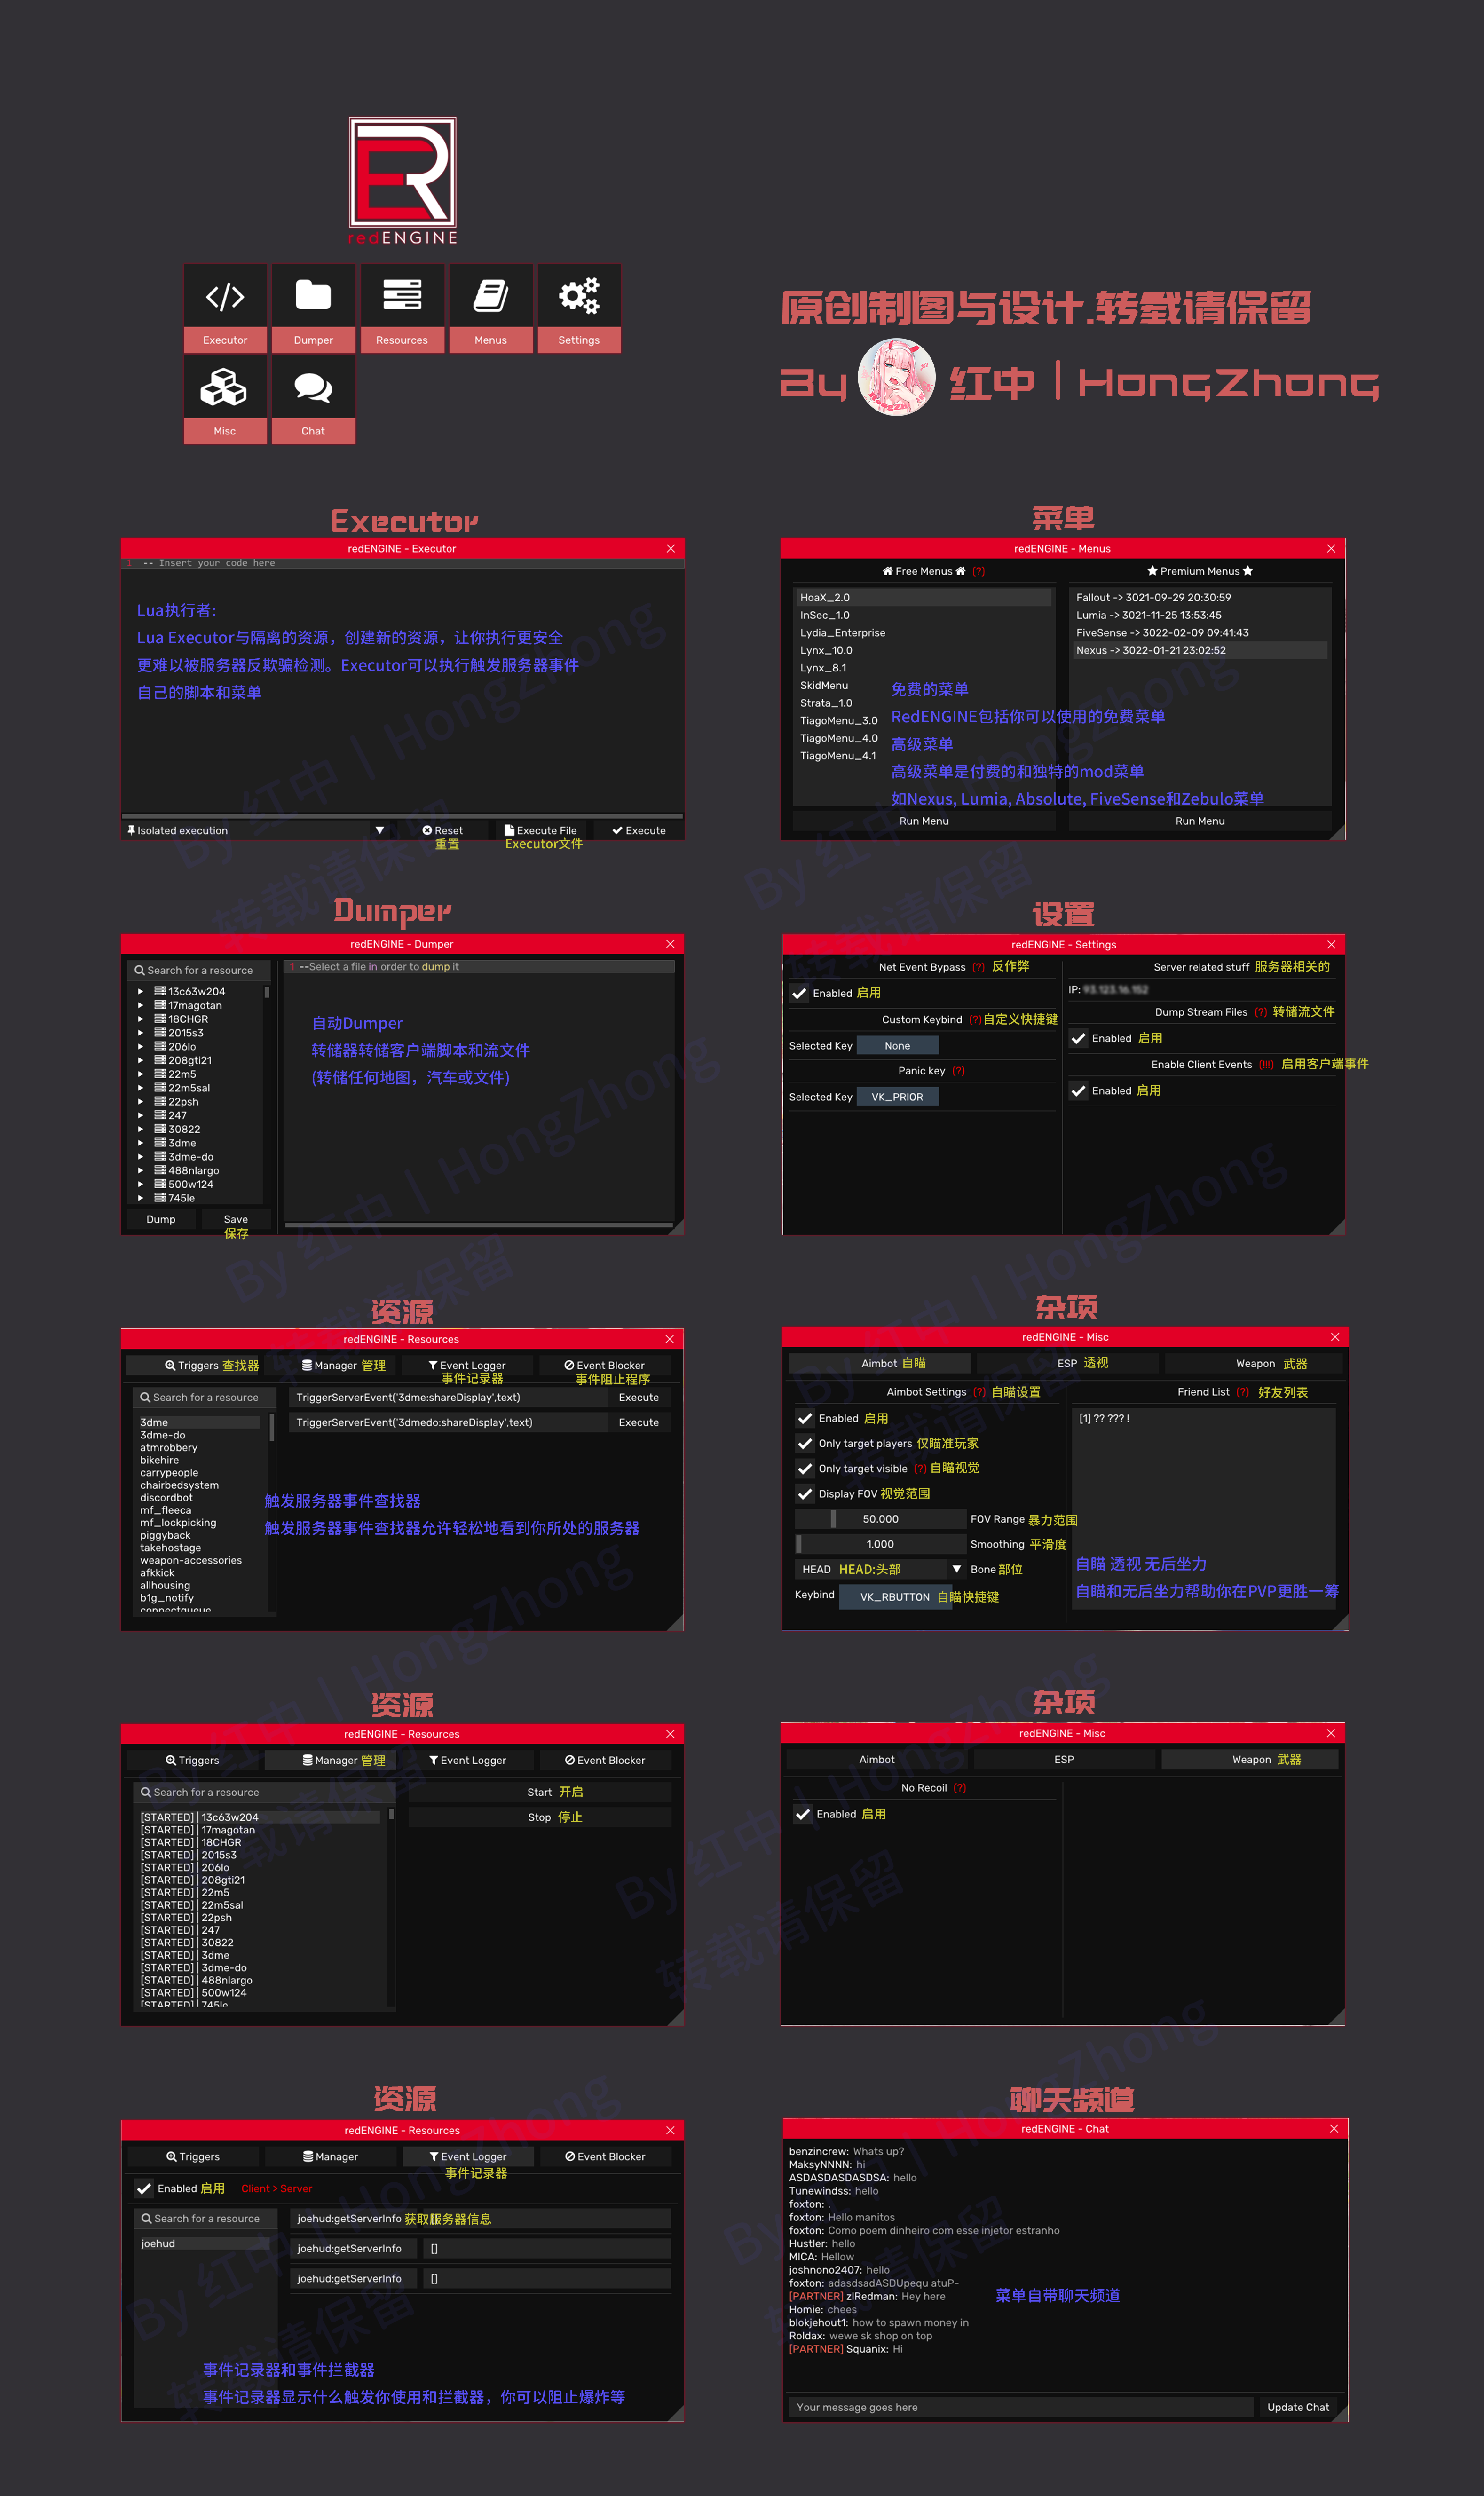Image resolution: width=1484 pixels, height=2496 pixels.
Task: Click the Execute File button in Executor
Action: click(x=541, y=830)
